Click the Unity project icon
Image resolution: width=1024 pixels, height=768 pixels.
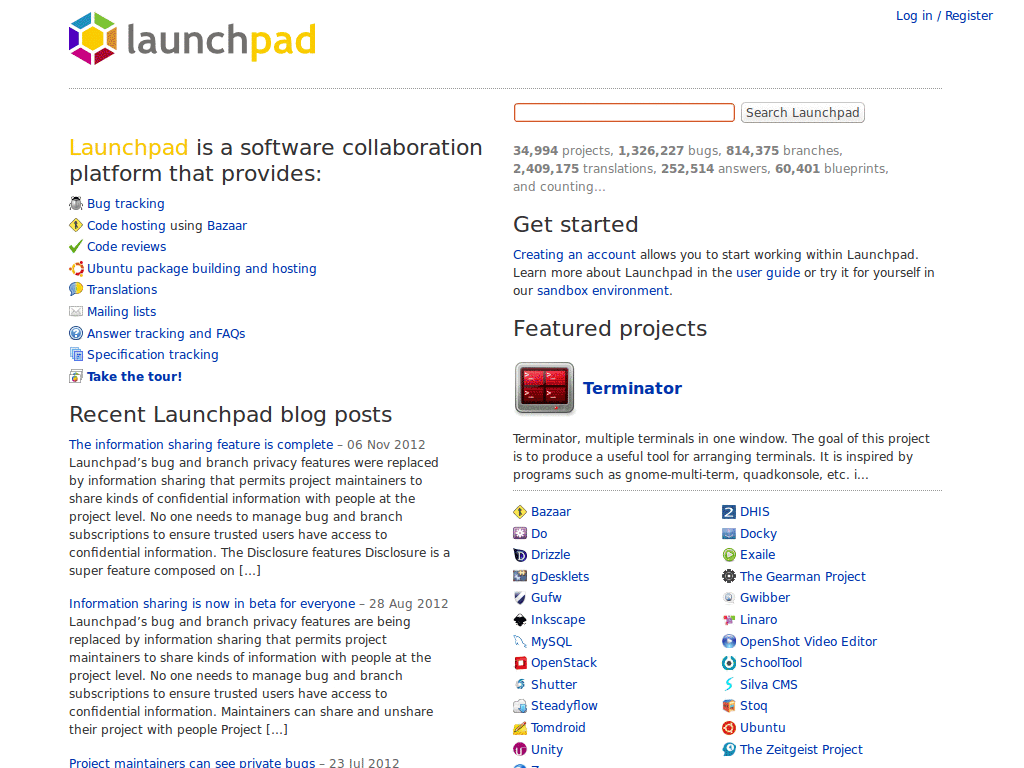pyautogui.click(x=520, y=750)
